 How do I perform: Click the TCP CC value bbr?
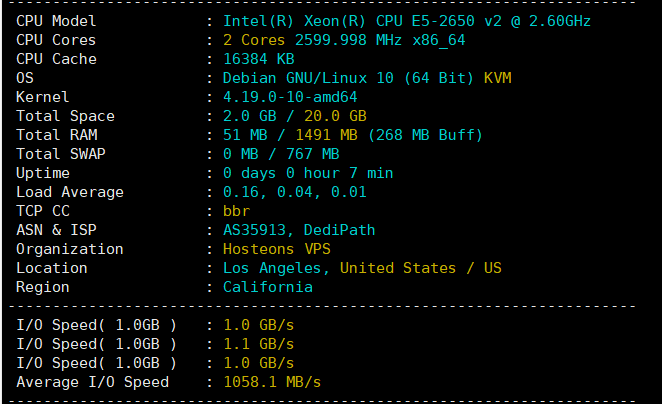(x=236, y=211)
